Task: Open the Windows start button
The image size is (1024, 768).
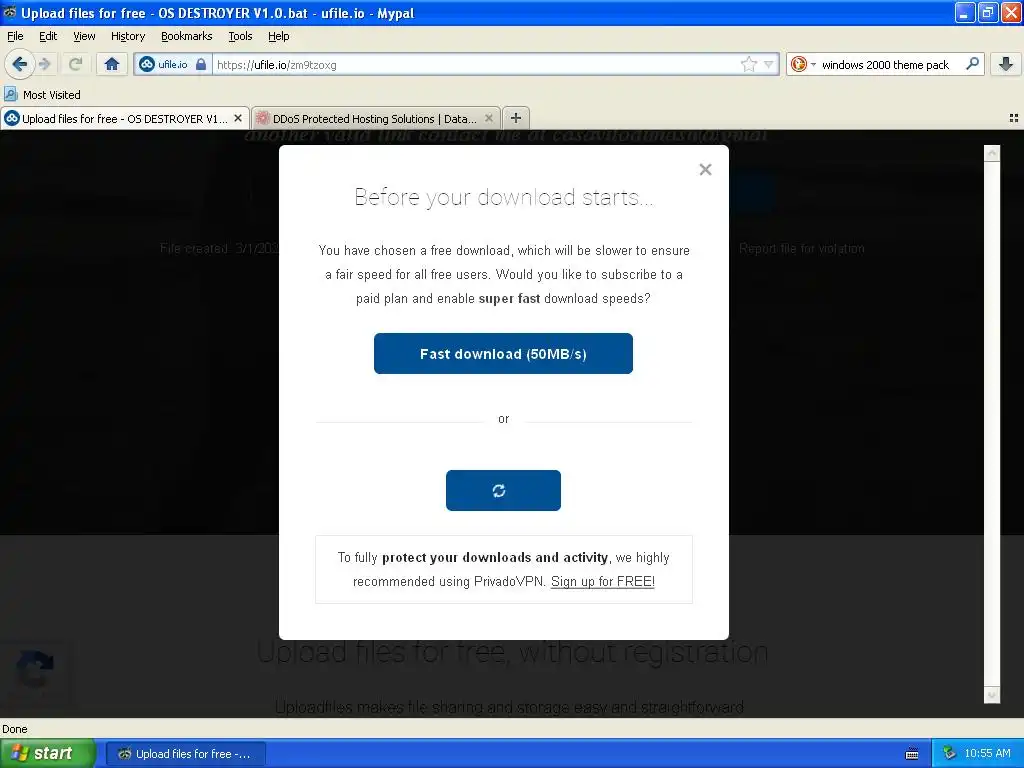Action: pos(47,753)
